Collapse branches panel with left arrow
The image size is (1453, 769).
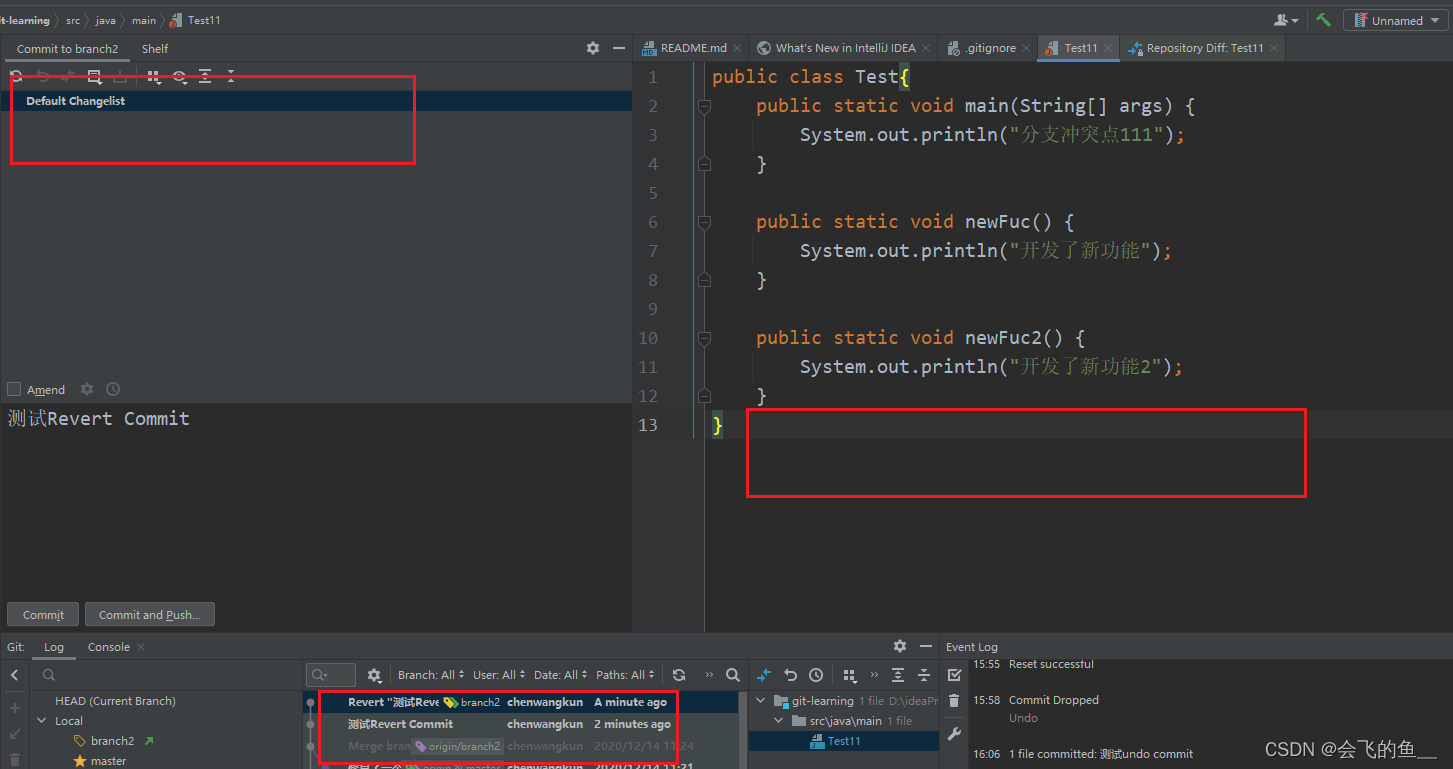point(15,675)
